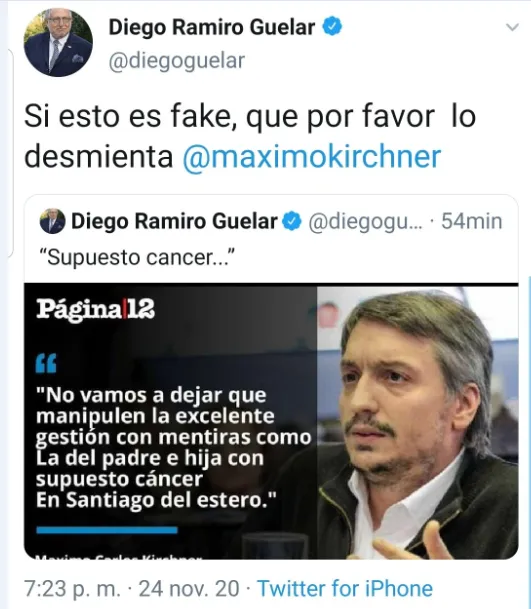The image size is (531, 609).
Task: Click the verified badge beside the main author name
Action: [333, 27]
